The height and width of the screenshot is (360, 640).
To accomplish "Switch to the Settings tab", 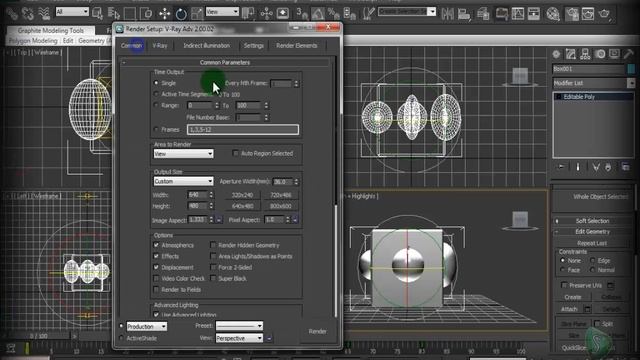I will pyautogui.click(x=253, y=46).
